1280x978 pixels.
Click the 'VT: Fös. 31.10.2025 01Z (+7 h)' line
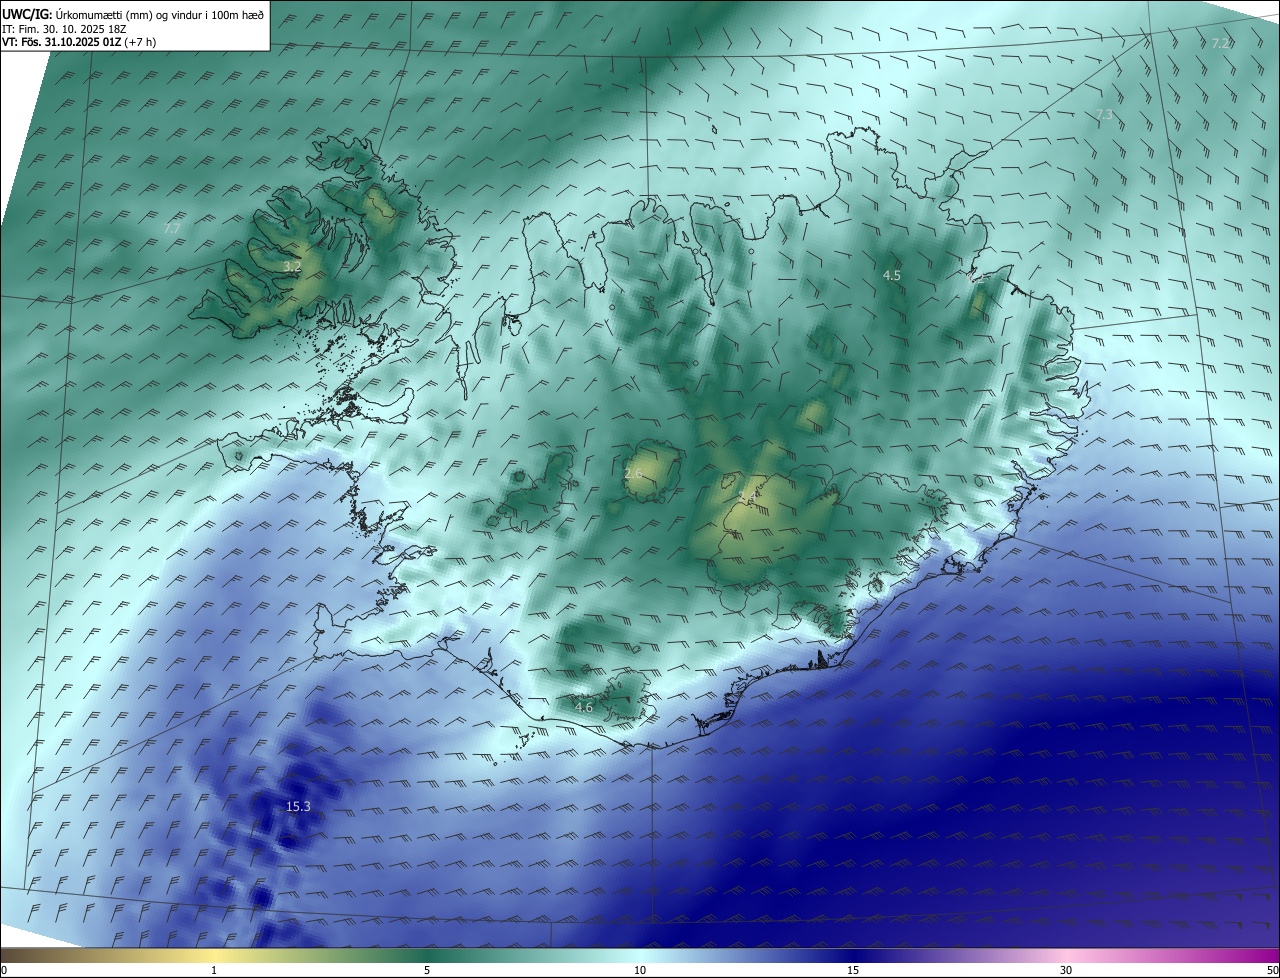click(80, 42)
